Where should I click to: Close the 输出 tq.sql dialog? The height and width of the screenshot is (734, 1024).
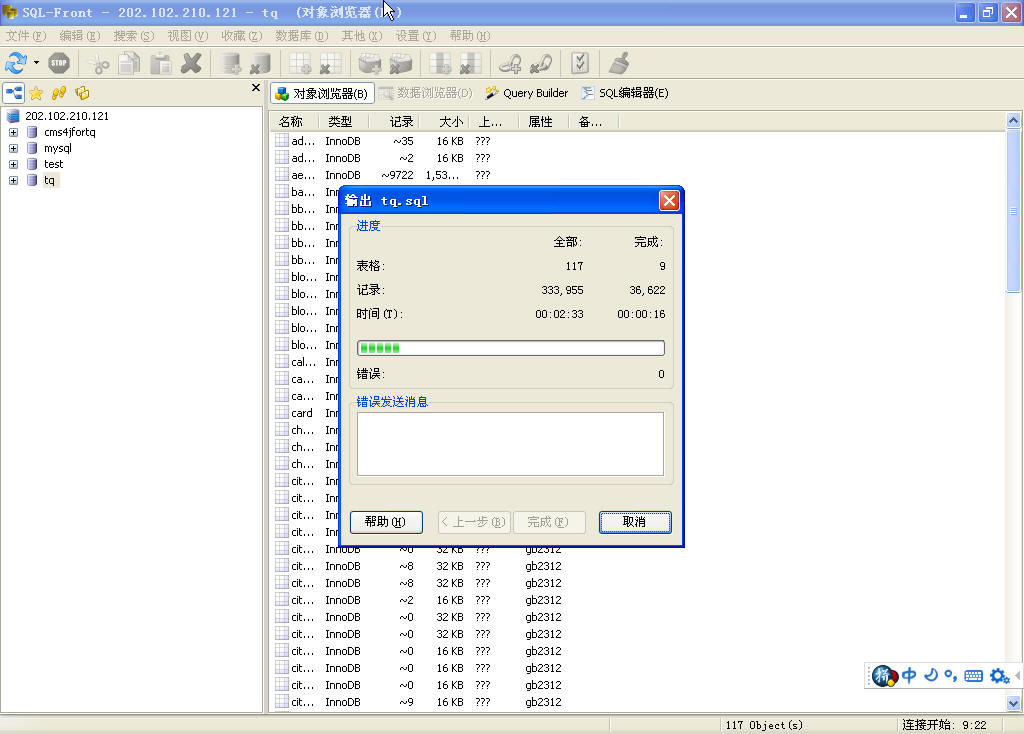(669, 200)
